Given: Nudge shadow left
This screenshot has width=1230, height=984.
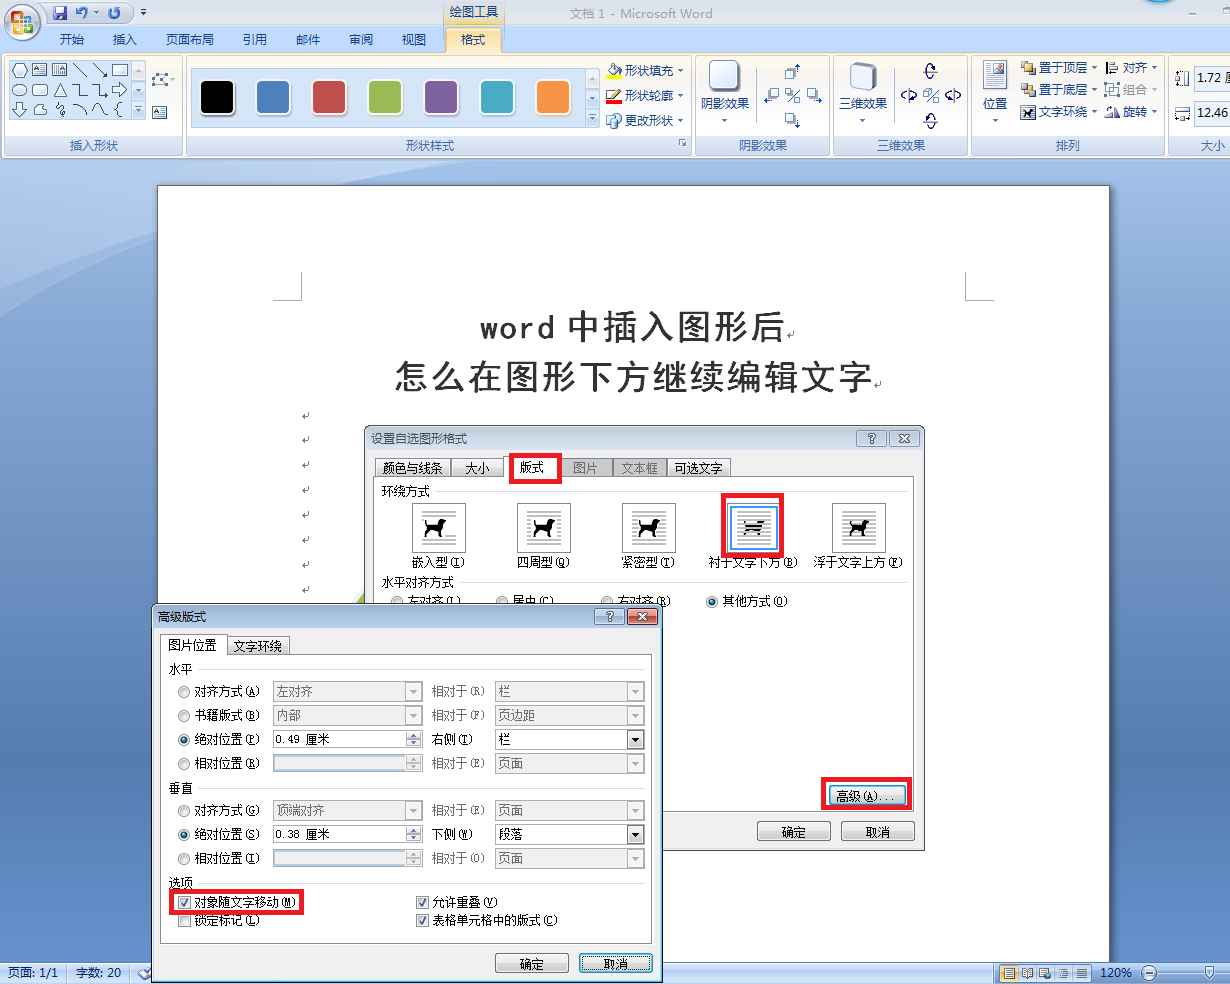Looking at the screenshot, I should (x=771, y=96).
